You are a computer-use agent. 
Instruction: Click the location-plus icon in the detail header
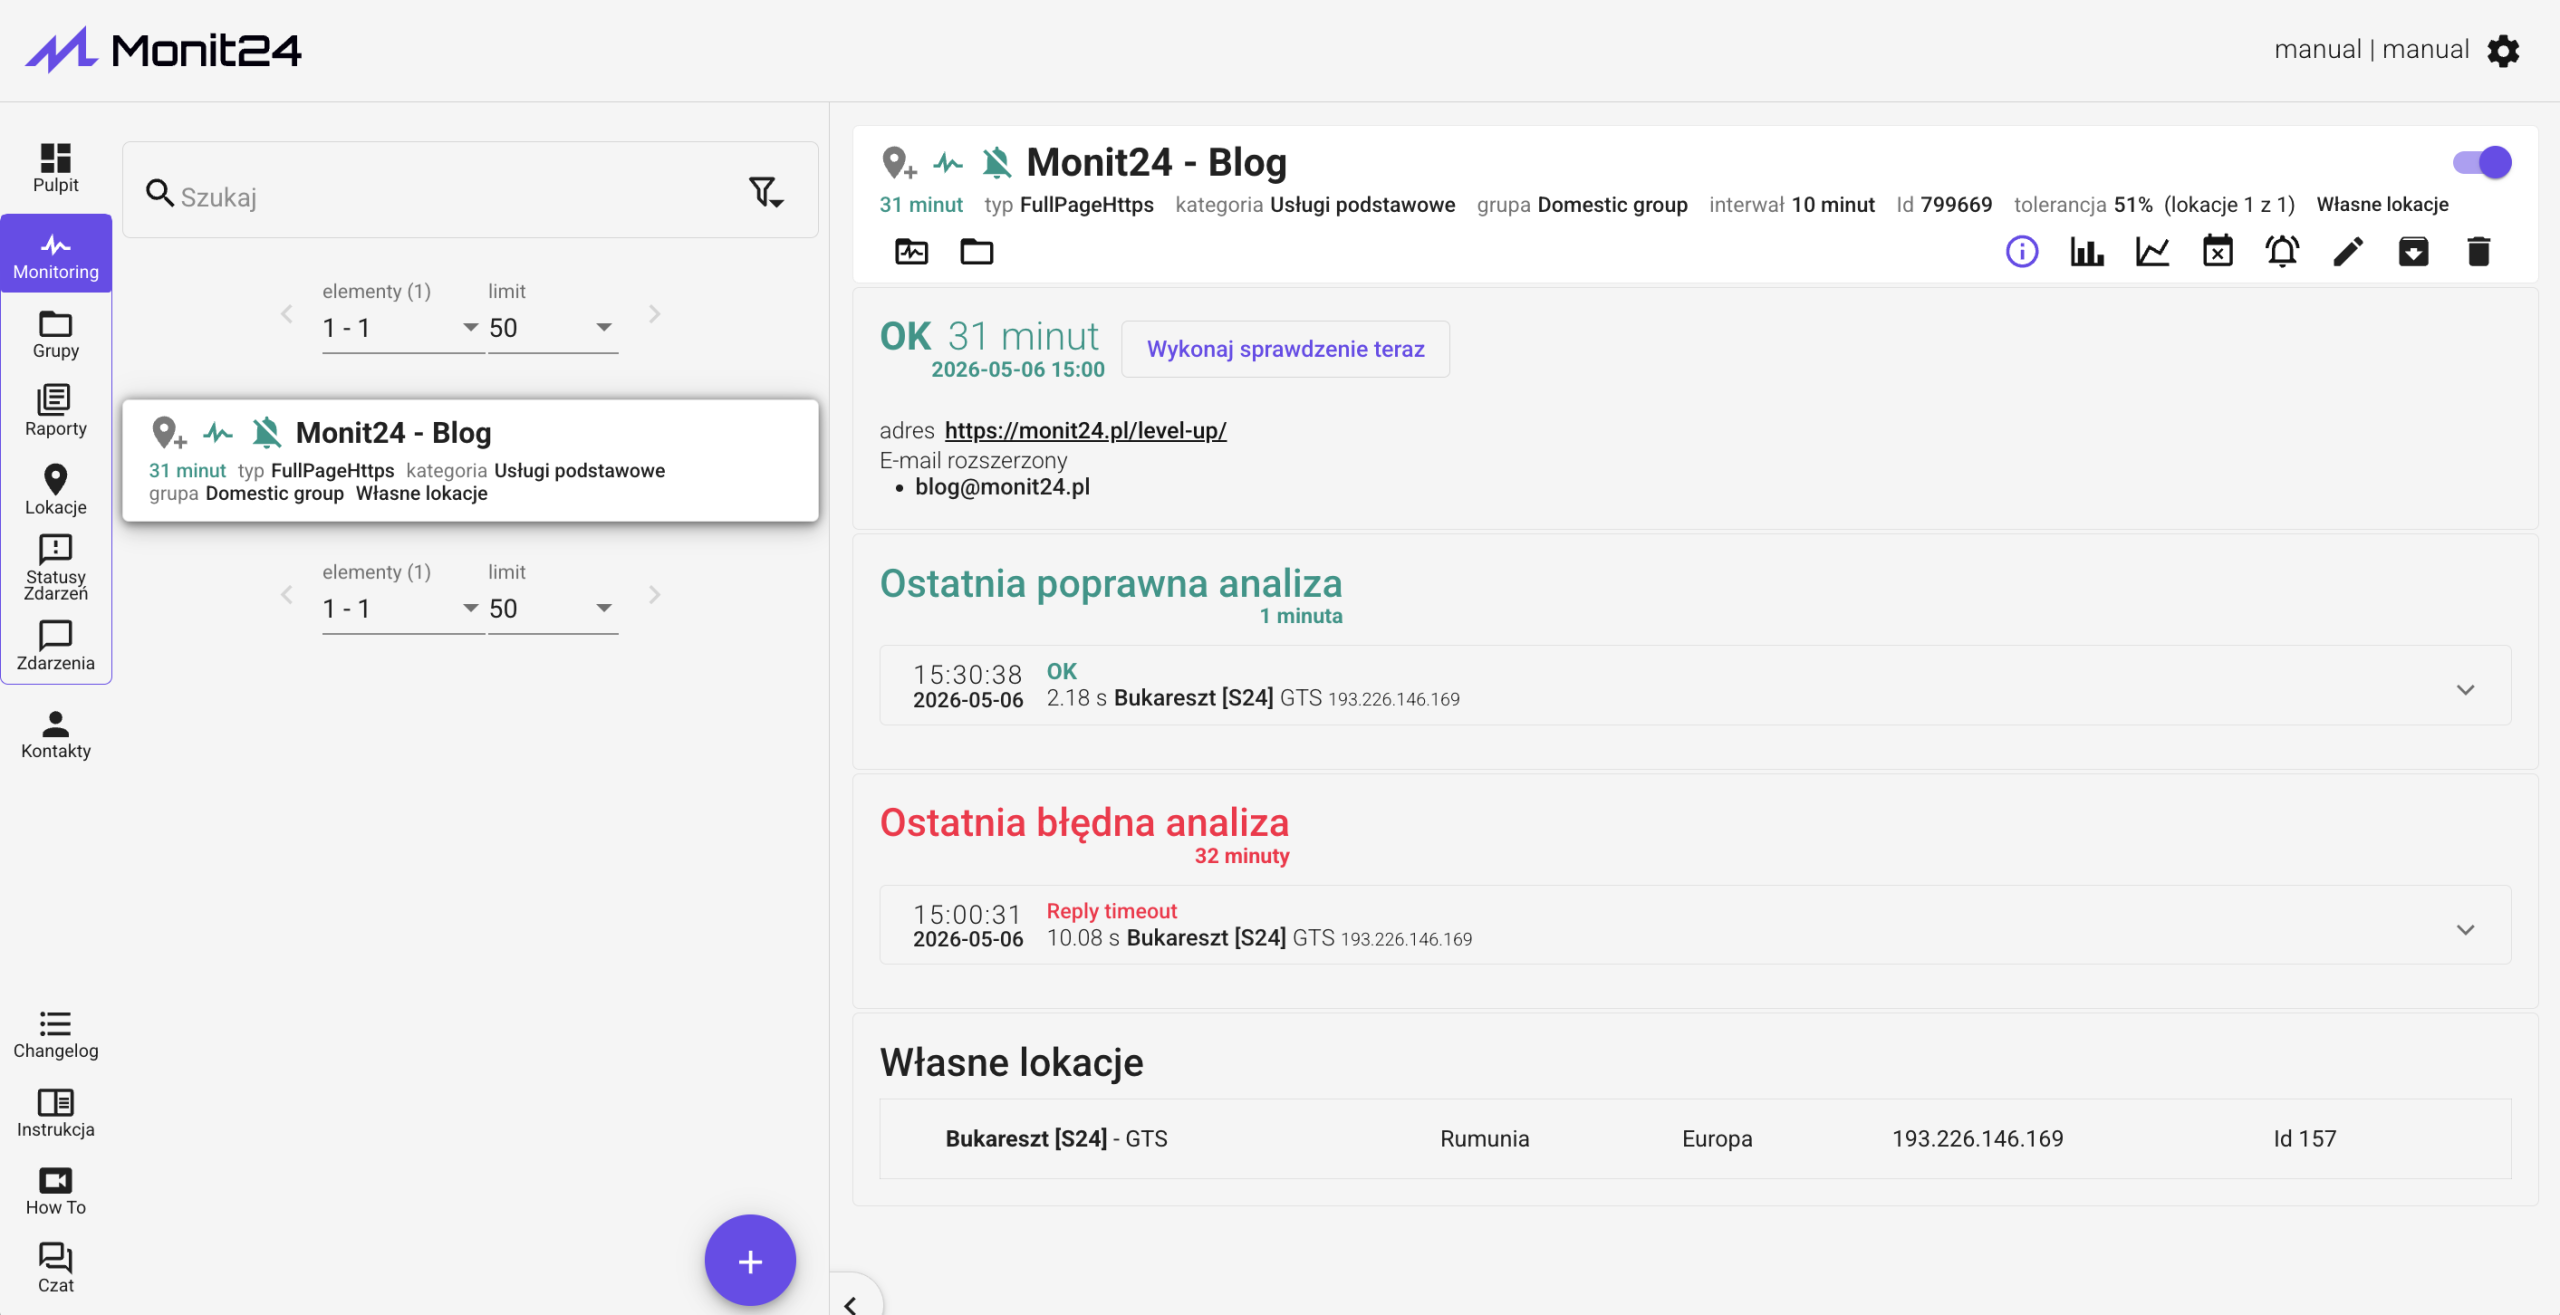(898, 162)
